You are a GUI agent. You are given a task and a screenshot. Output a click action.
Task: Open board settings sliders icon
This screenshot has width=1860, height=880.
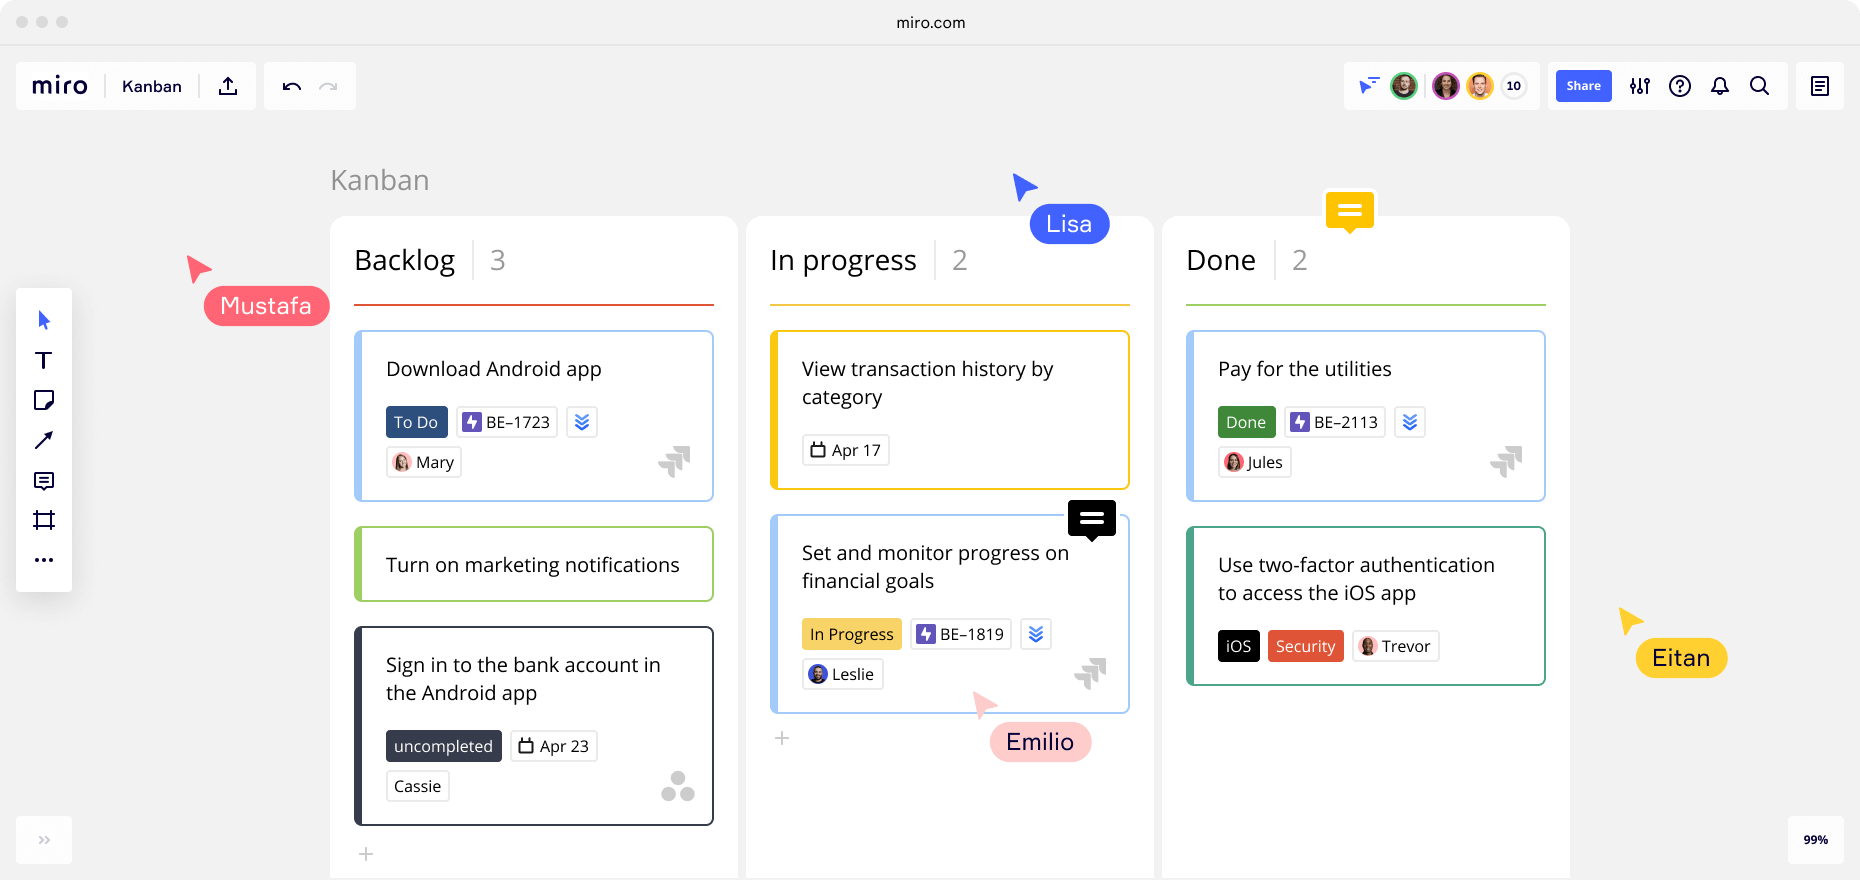(x=1640, y=86)
